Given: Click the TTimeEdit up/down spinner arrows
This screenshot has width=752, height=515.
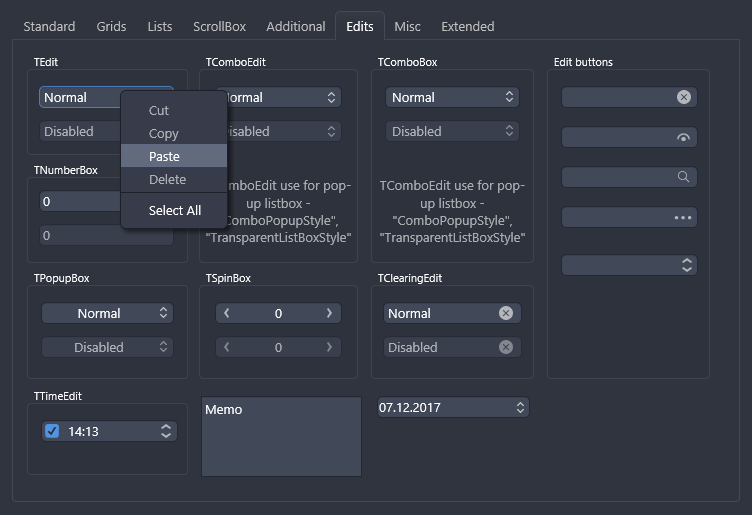Looking at the screenshot, I should [166, 431].
